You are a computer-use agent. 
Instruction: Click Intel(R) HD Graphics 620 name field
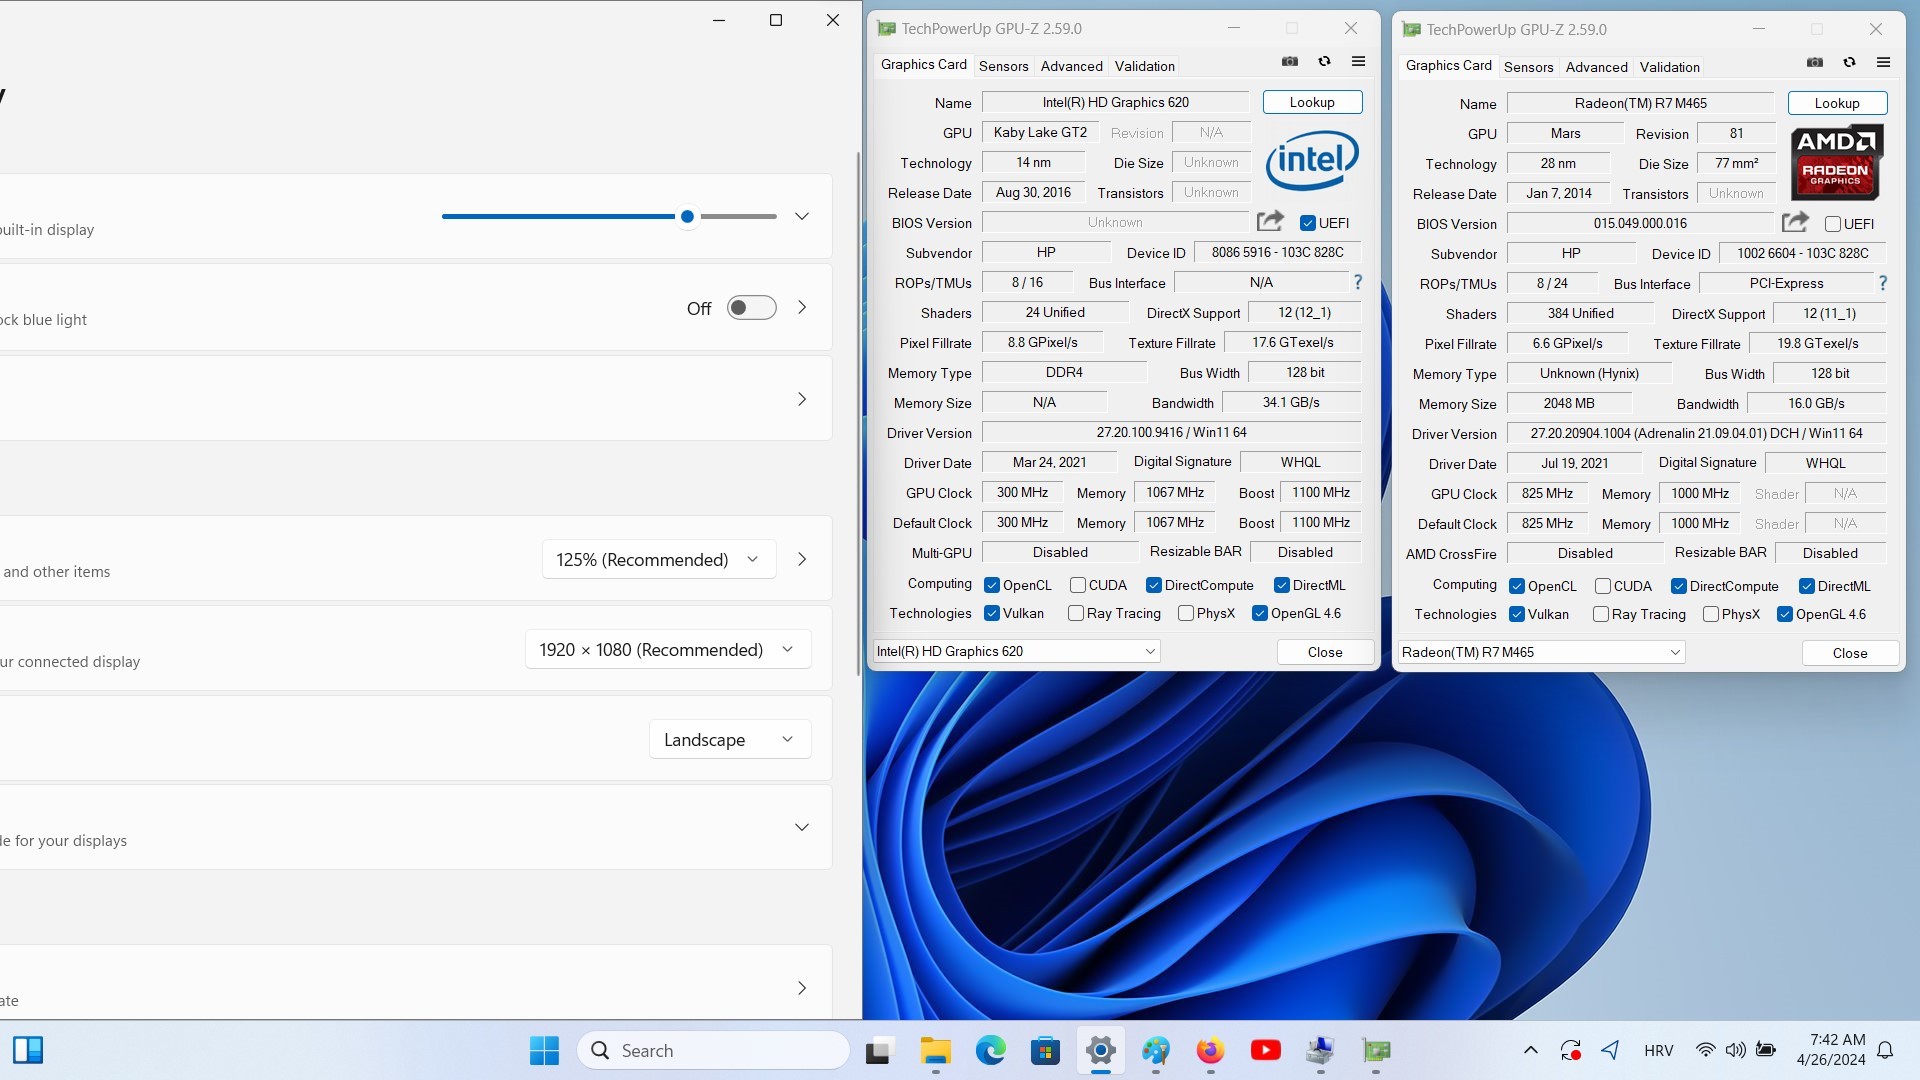pyautogui.click(x=1115, y=102)
